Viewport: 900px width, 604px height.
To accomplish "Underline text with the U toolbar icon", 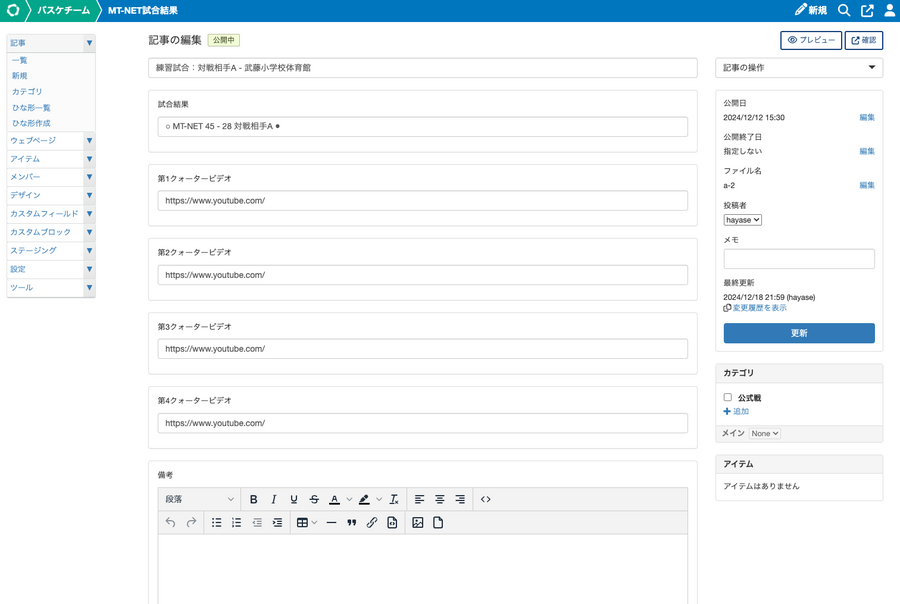I will tap(294, 500).
